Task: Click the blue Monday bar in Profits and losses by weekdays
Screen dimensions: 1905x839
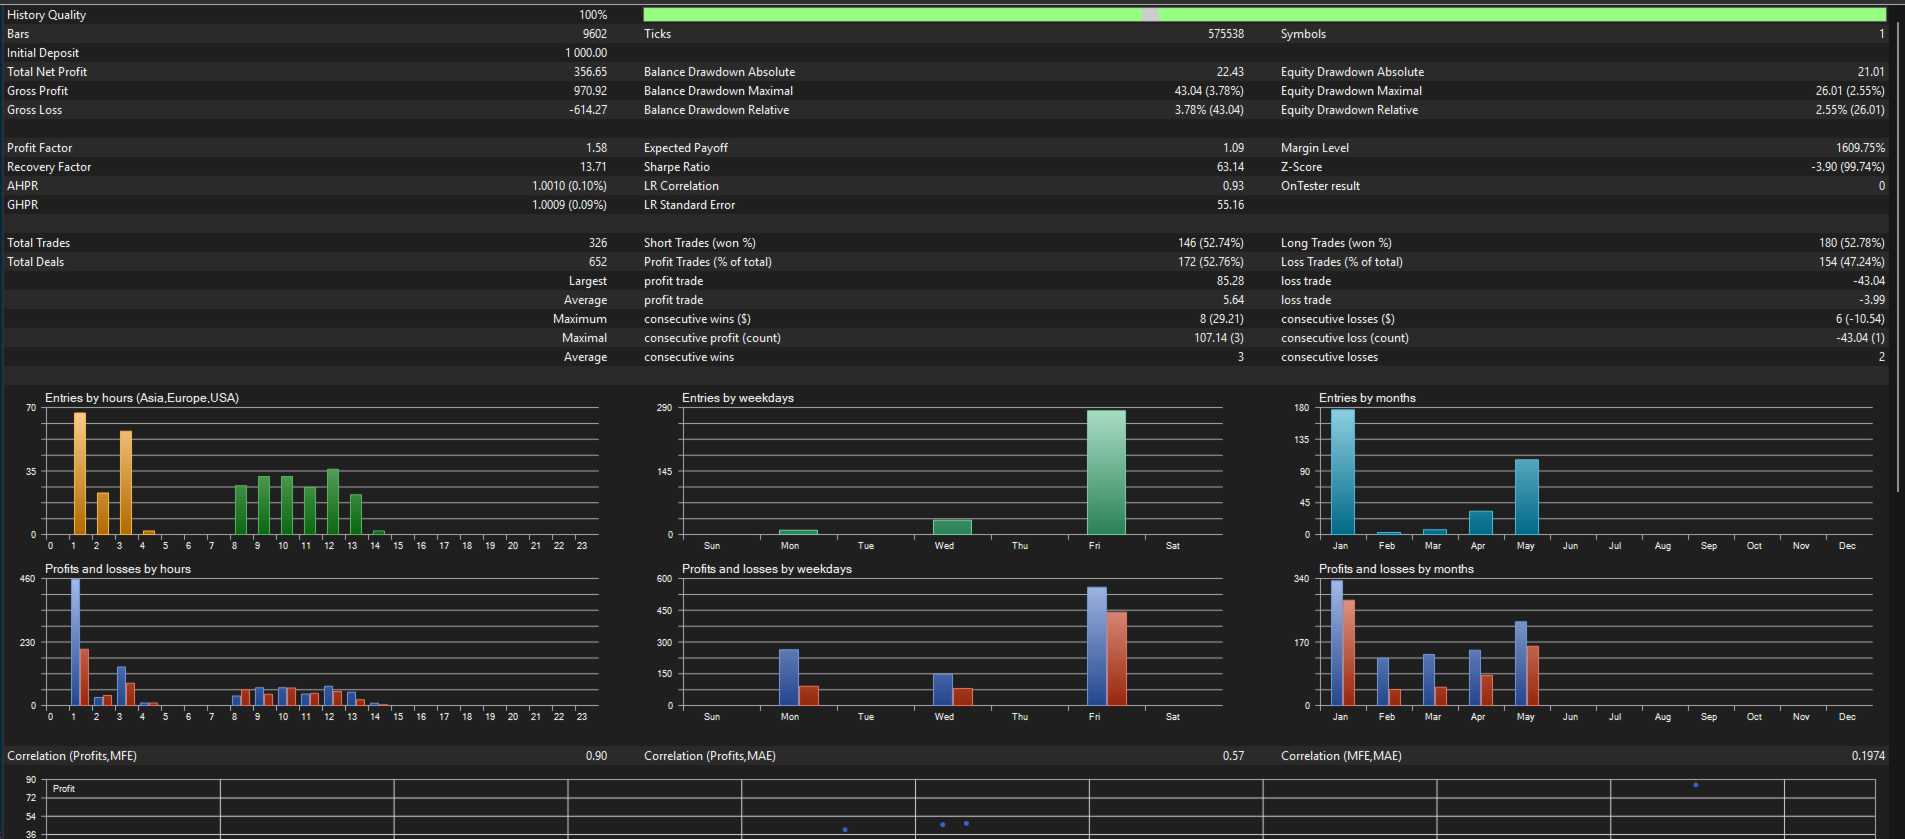Action: pyautogui.click(x=789, y=678)
